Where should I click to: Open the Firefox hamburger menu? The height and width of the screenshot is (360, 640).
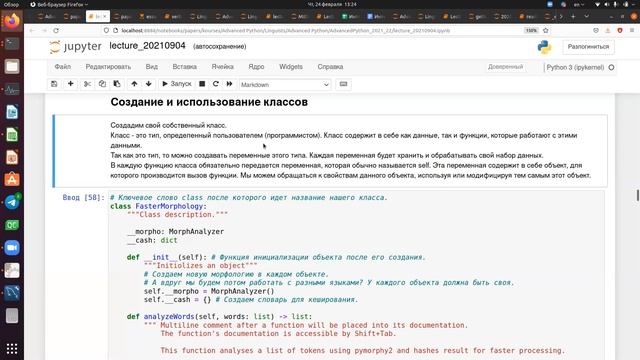tap(632, 31)
